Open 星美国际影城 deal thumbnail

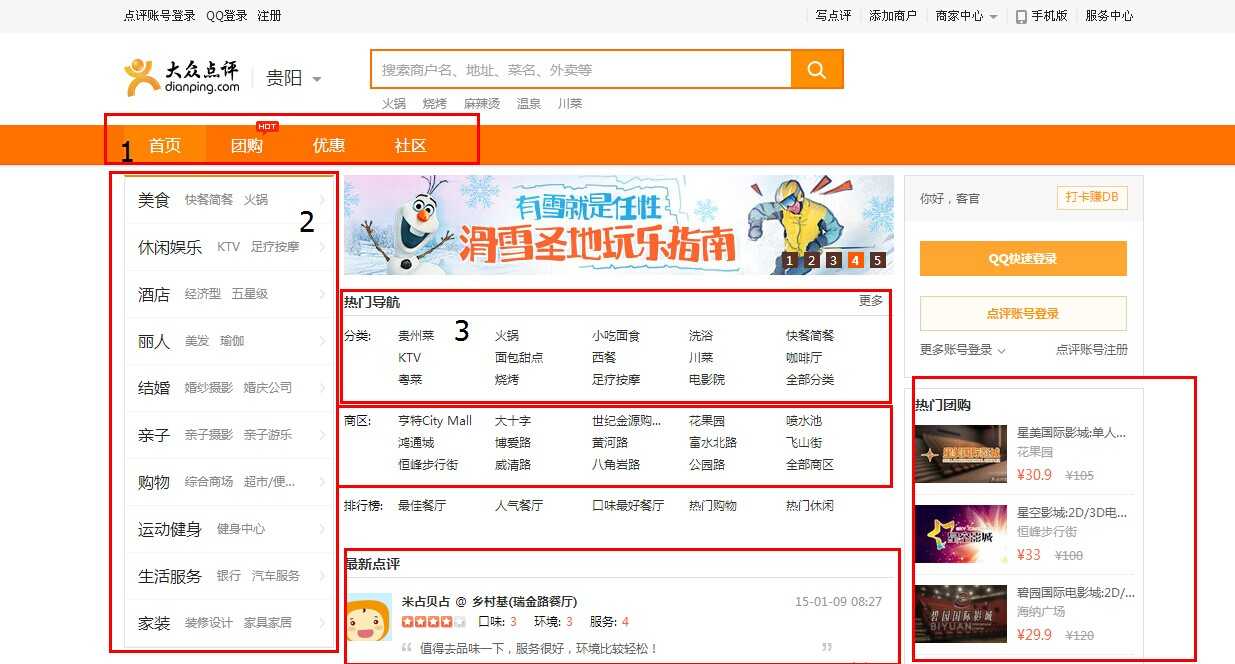[961, 453]
